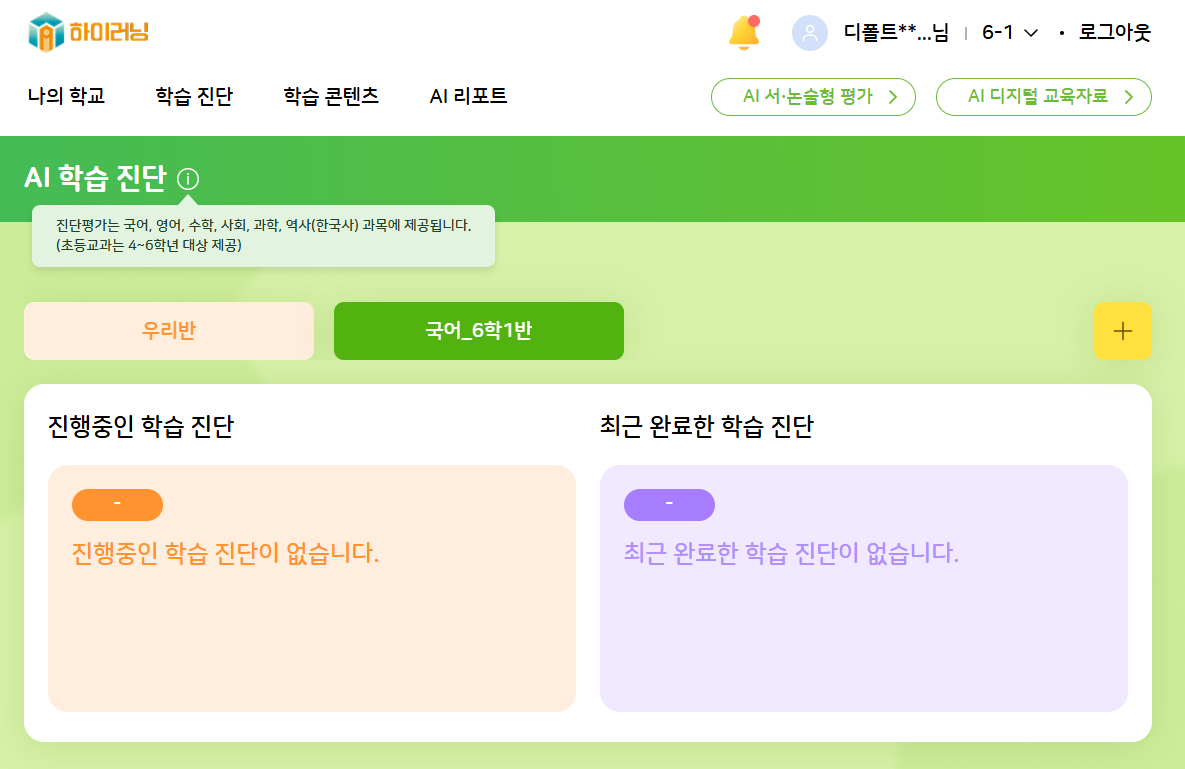The height and width of the screenshot is (769, 1185).
Task: Select the 국어_6학1반 tab
Action: pos(478,331)
